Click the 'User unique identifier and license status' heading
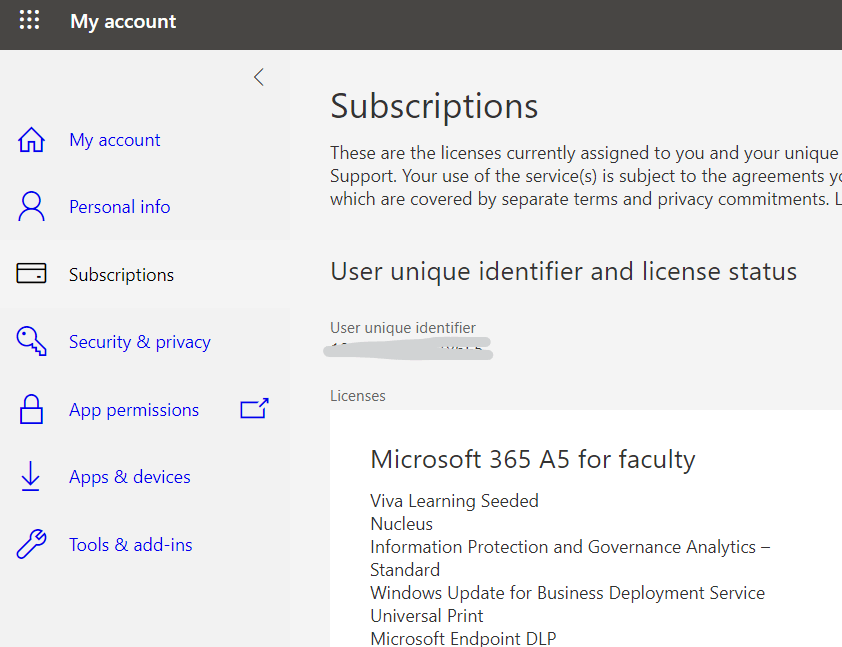 [x=563, y=271]
